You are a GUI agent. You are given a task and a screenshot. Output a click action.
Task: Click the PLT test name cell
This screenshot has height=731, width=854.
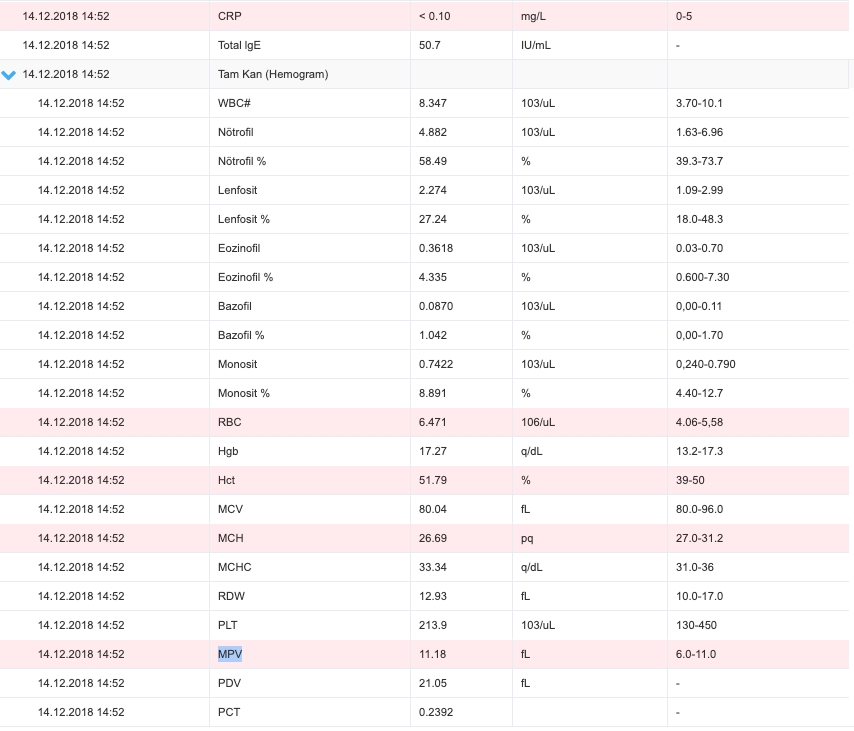[310, 625]
